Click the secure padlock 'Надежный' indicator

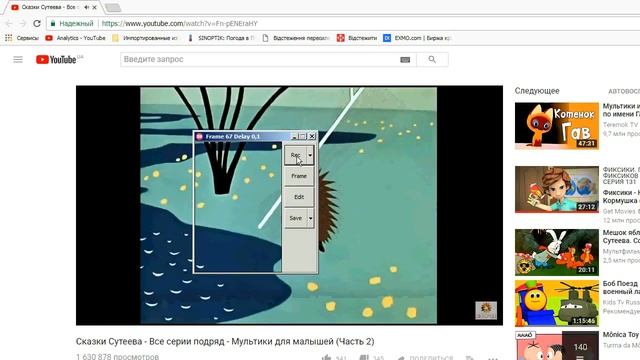[x=72, y=24]
